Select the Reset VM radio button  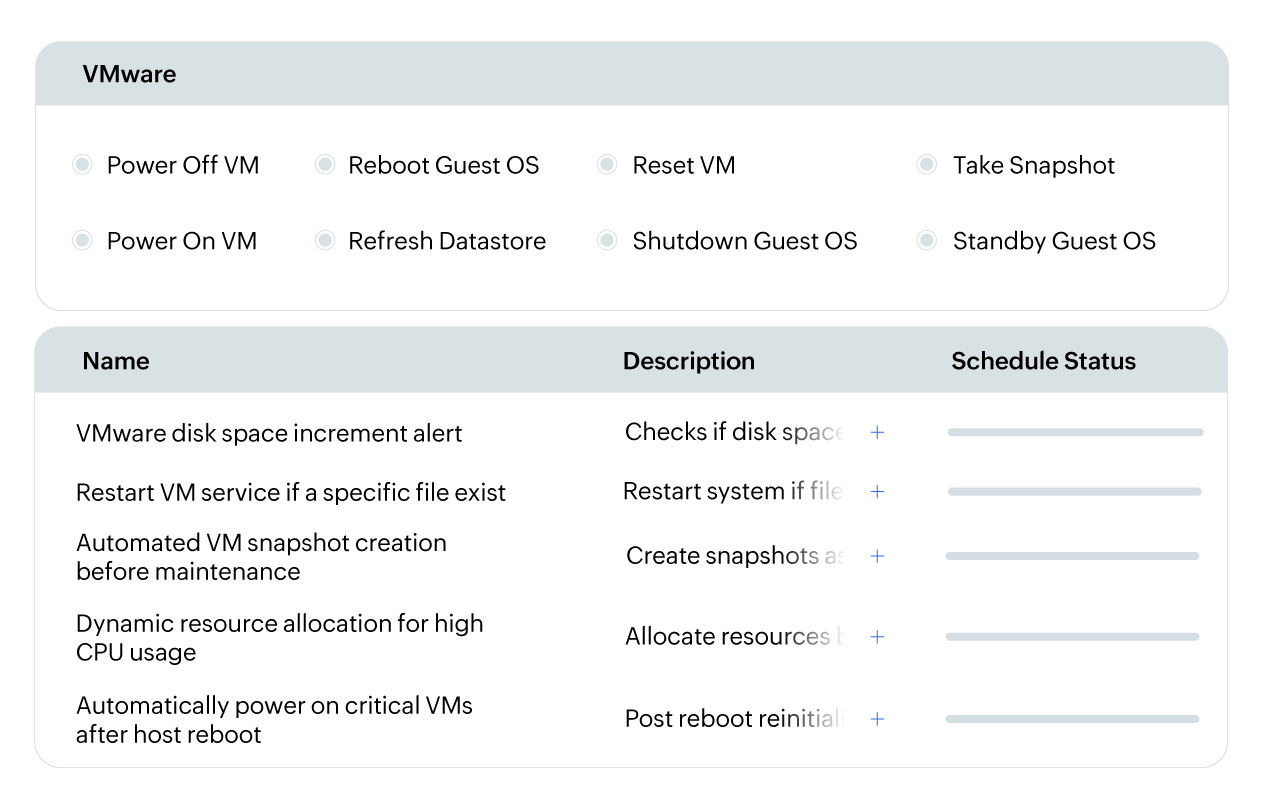[x=607, y=165]
